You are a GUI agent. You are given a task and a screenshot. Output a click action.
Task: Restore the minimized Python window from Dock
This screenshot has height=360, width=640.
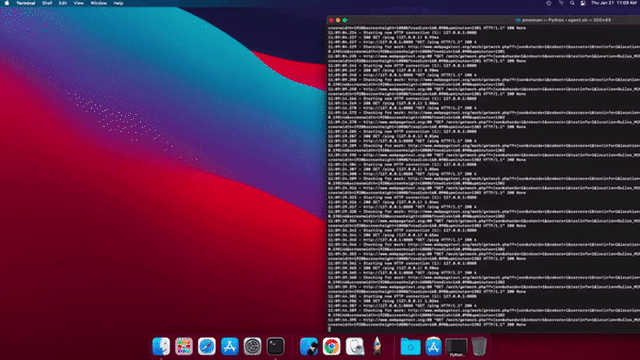456,347
